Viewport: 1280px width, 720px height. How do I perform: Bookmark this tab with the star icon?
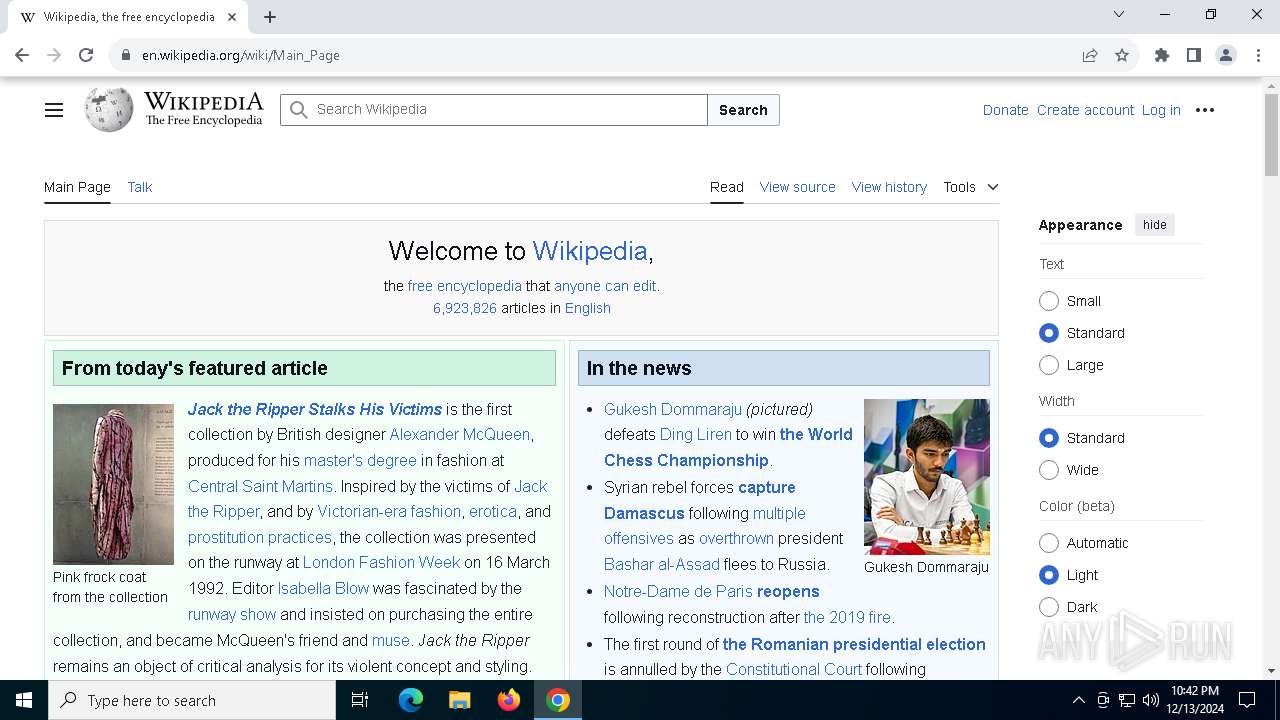[x=1122, y=55]
